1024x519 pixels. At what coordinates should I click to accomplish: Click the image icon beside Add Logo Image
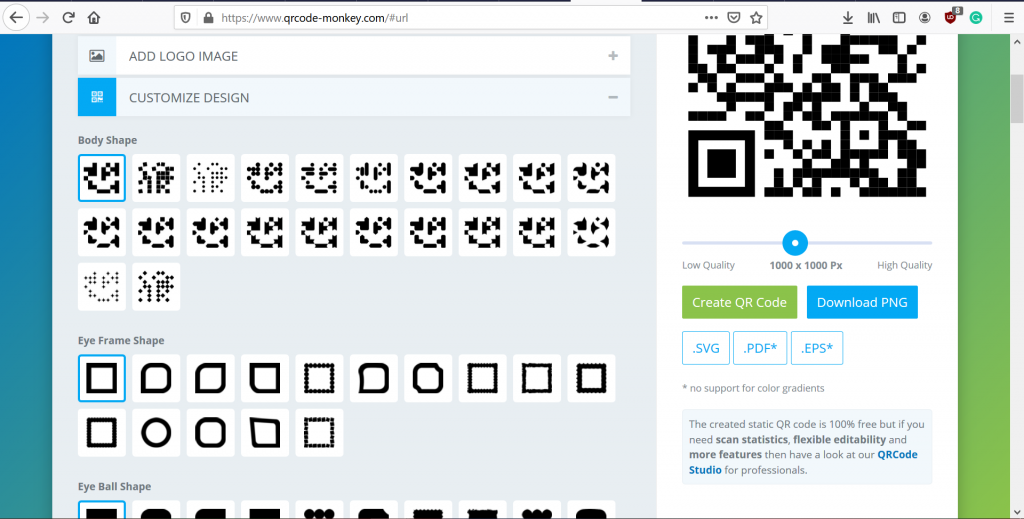click(97, 56)
